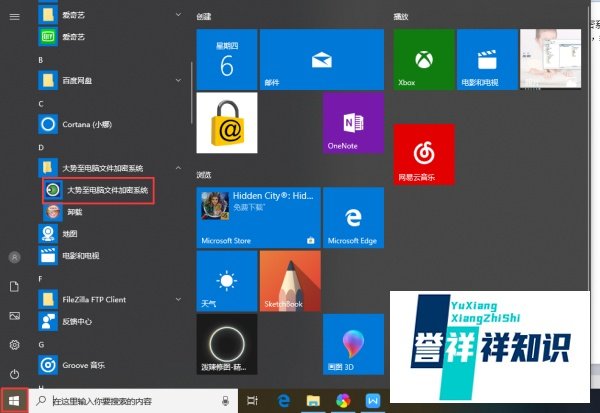This screenshot has height=413, width=600.
Task: Open the 画图 3D tile
Action: click(x=353, y=344)
